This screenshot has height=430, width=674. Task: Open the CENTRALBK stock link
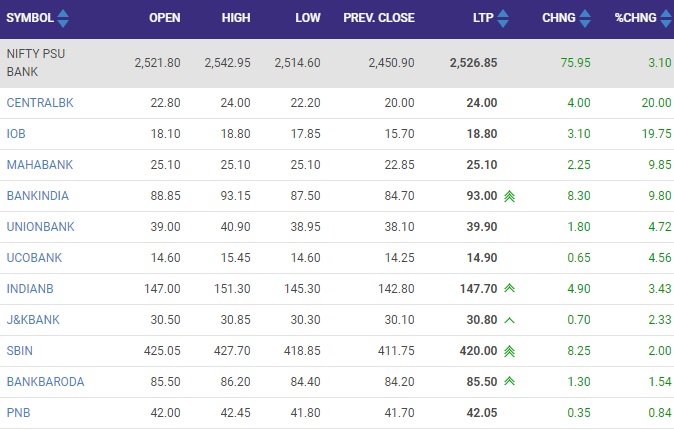point(40,103)
